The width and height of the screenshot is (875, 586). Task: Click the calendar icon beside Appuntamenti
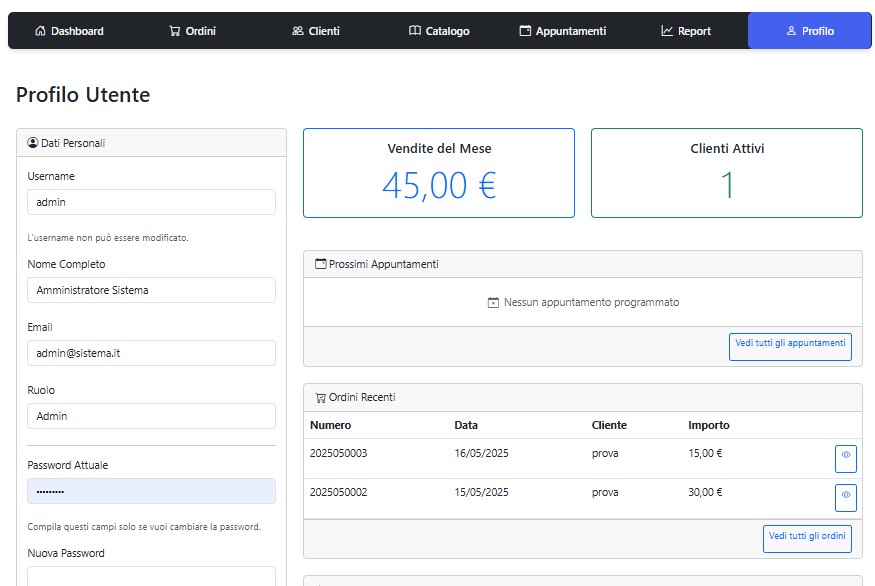coord(525,31)
